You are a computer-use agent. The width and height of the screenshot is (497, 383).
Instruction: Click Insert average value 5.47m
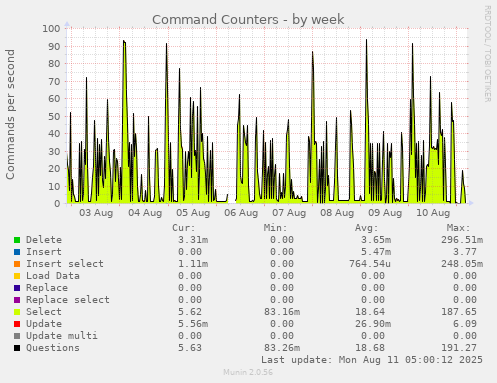click(x=376, y=252)
